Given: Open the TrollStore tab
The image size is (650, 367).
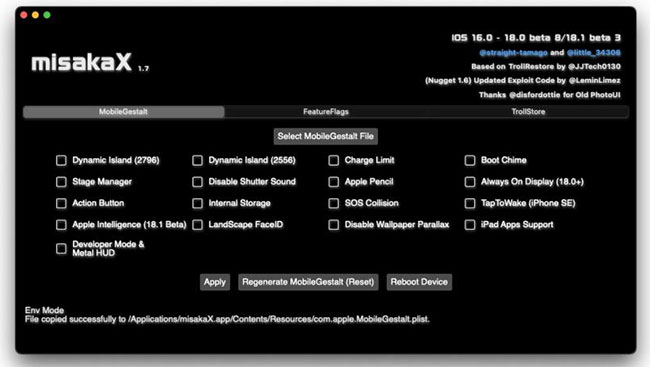Looking at the screenshot, I should point(528,112).
